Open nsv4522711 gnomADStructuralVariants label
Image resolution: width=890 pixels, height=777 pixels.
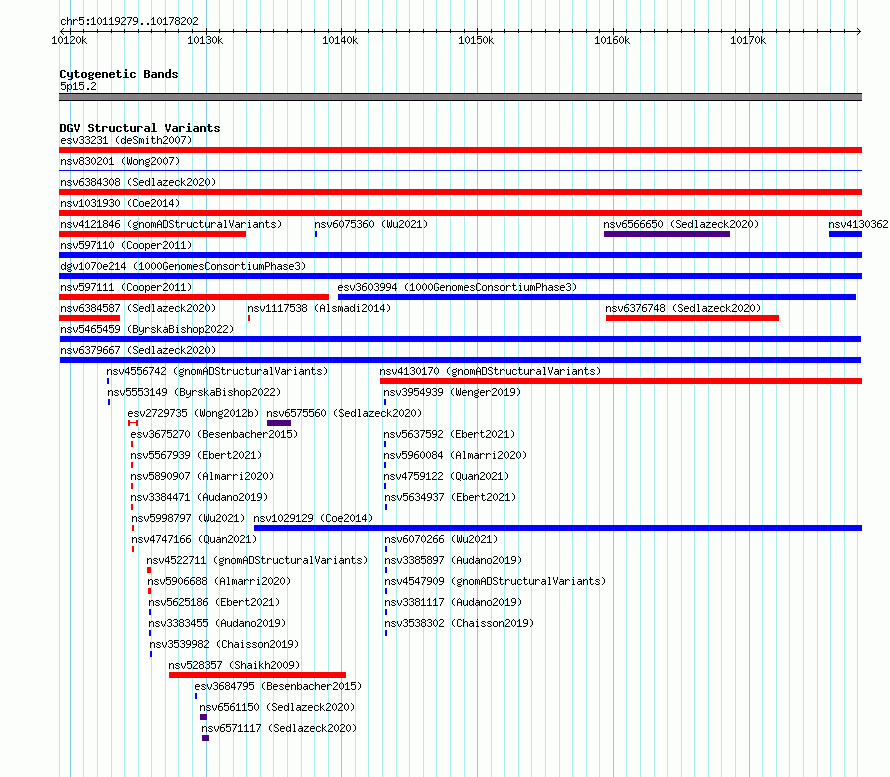[257, 560]
